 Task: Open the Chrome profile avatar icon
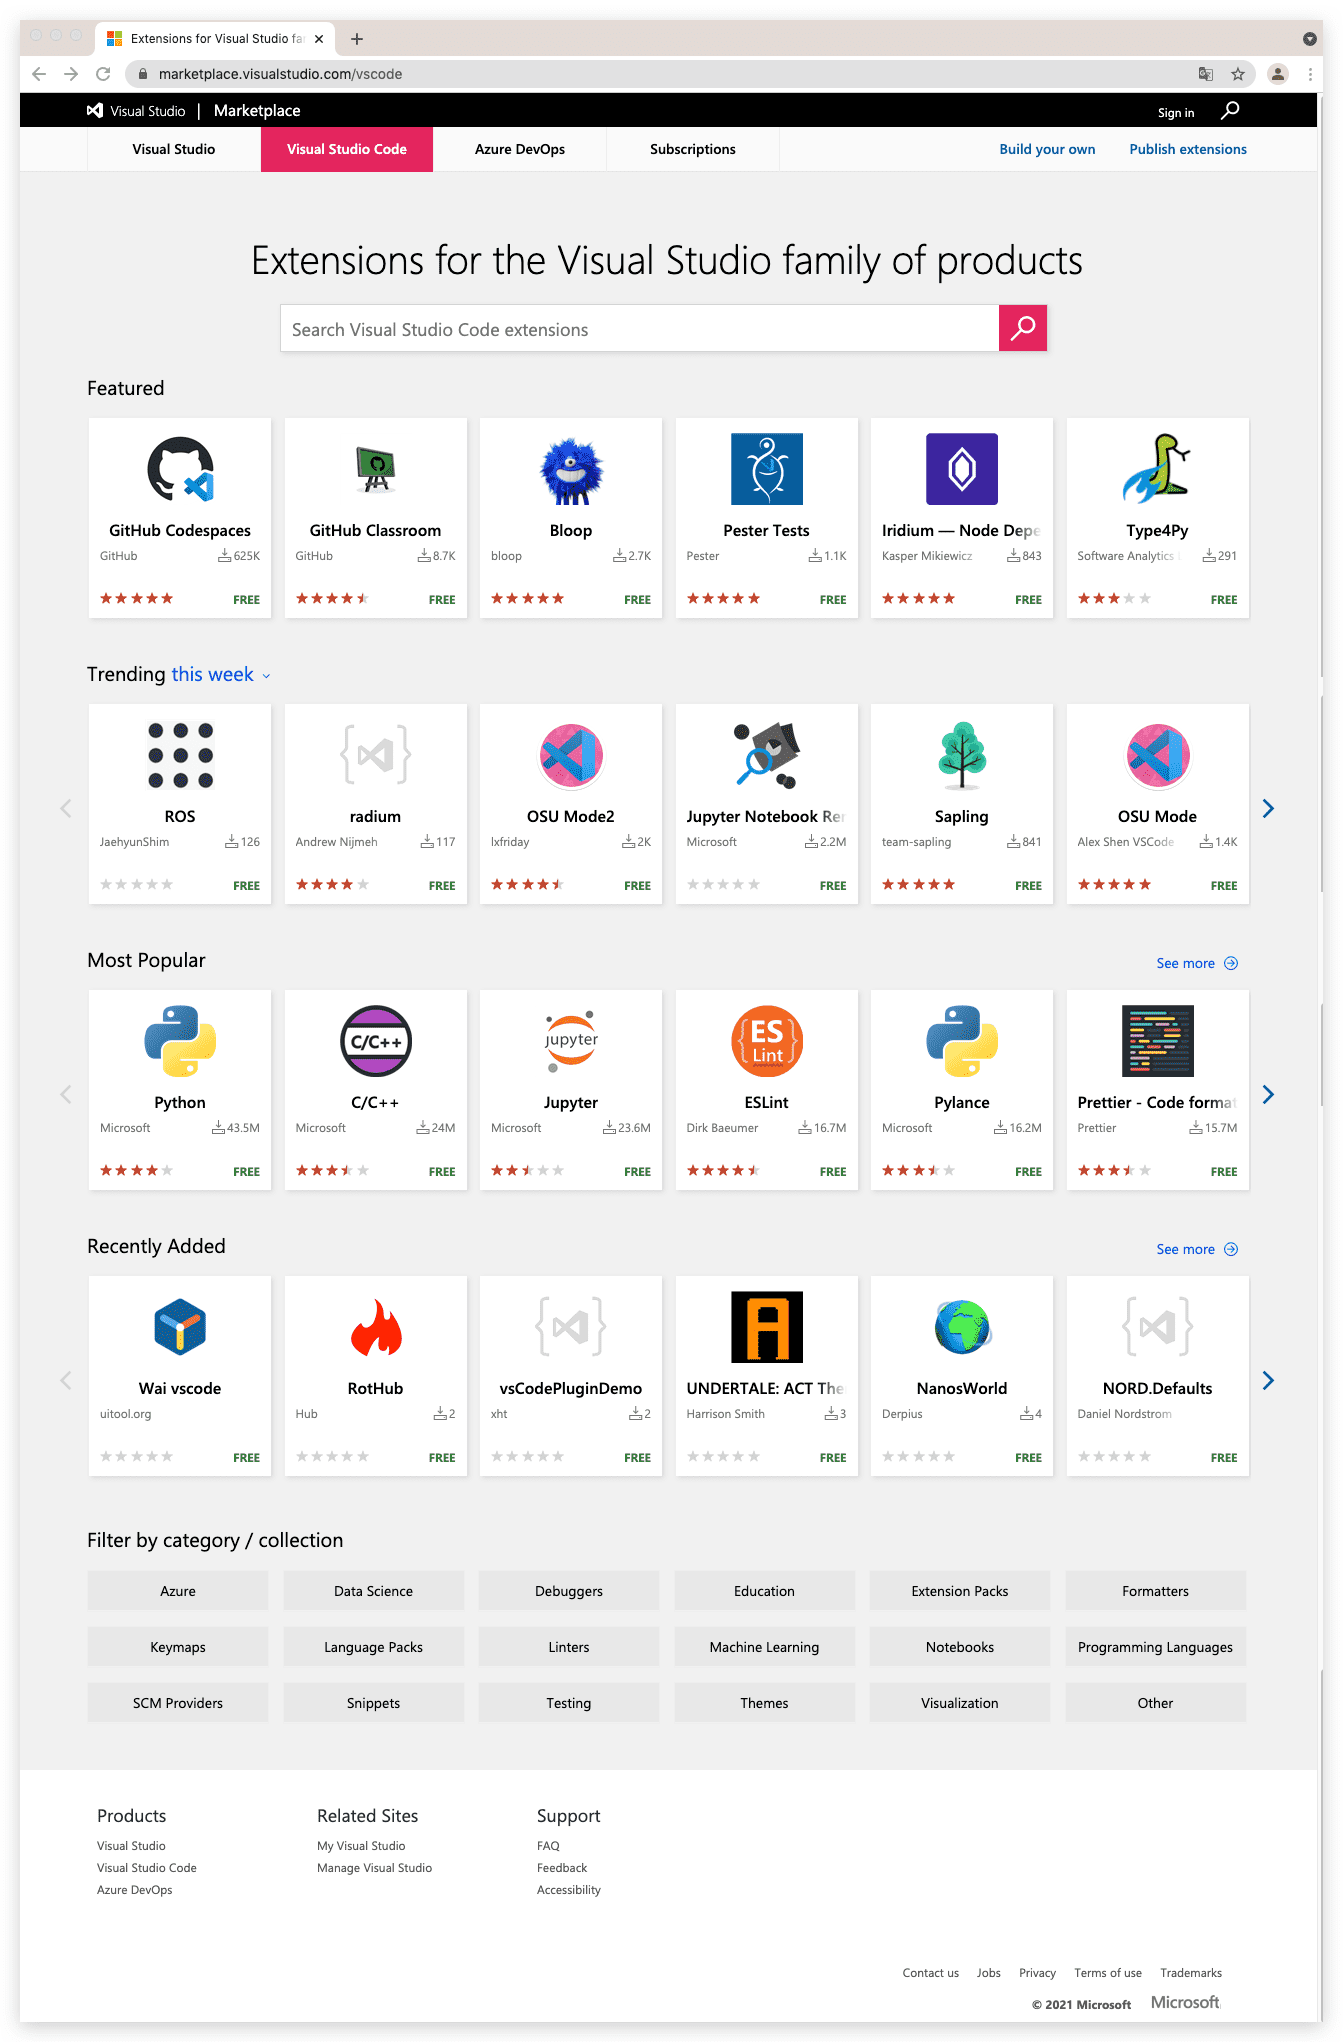tap(1278, 74)
